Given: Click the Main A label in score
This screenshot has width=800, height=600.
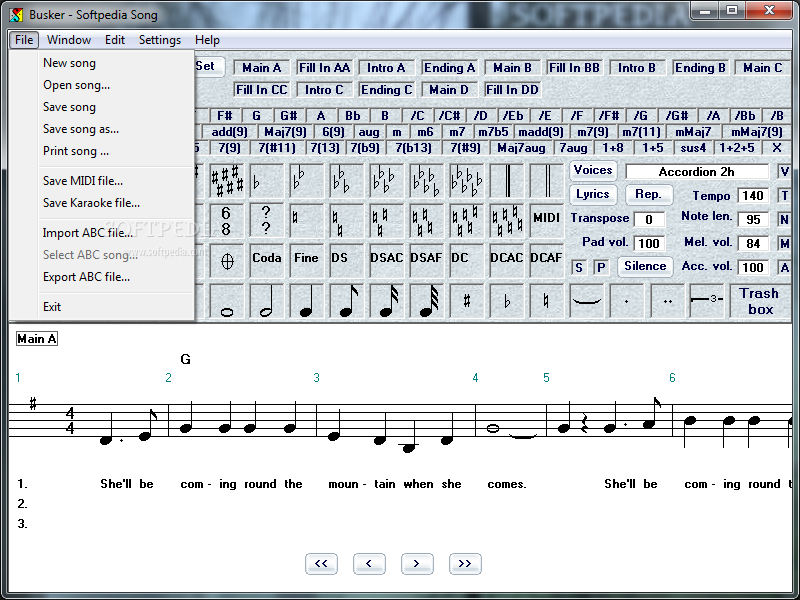Looking at the screenshot, I should (x=37, y=339).
